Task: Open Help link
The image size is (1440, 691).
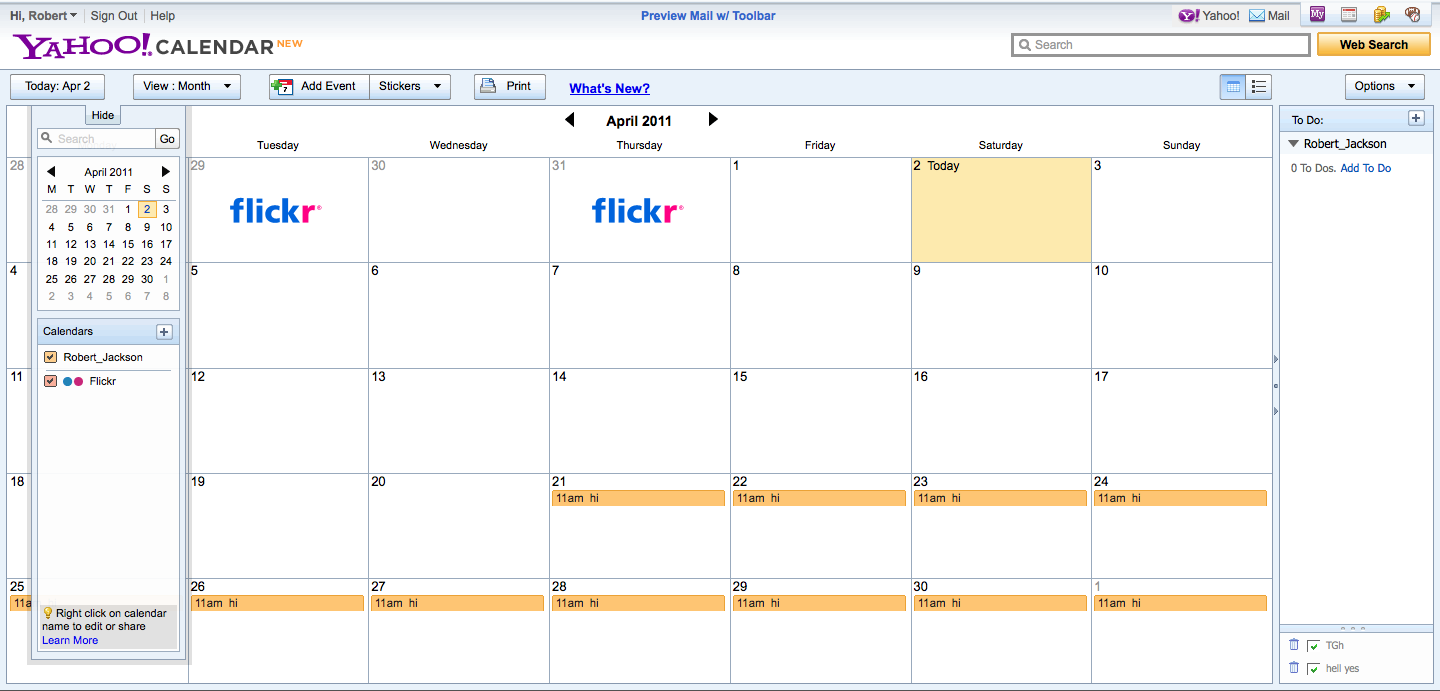Action: point(162,16)
